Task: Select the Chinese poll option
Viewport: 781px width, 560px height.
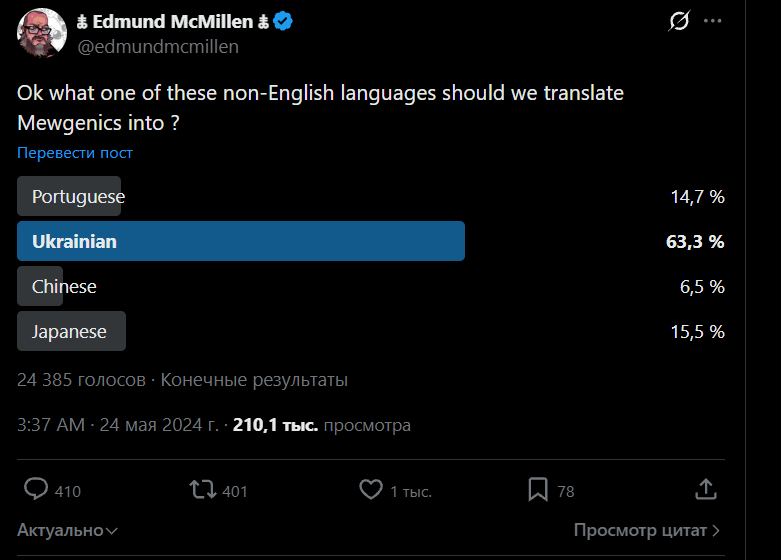Action: click(64, 286)
